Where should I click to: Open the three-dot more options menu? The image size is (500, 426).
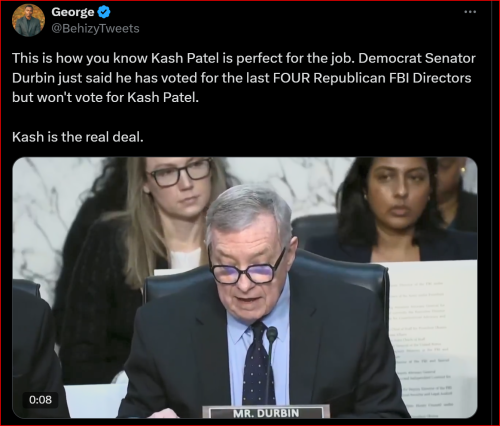(x=470, y=12)
